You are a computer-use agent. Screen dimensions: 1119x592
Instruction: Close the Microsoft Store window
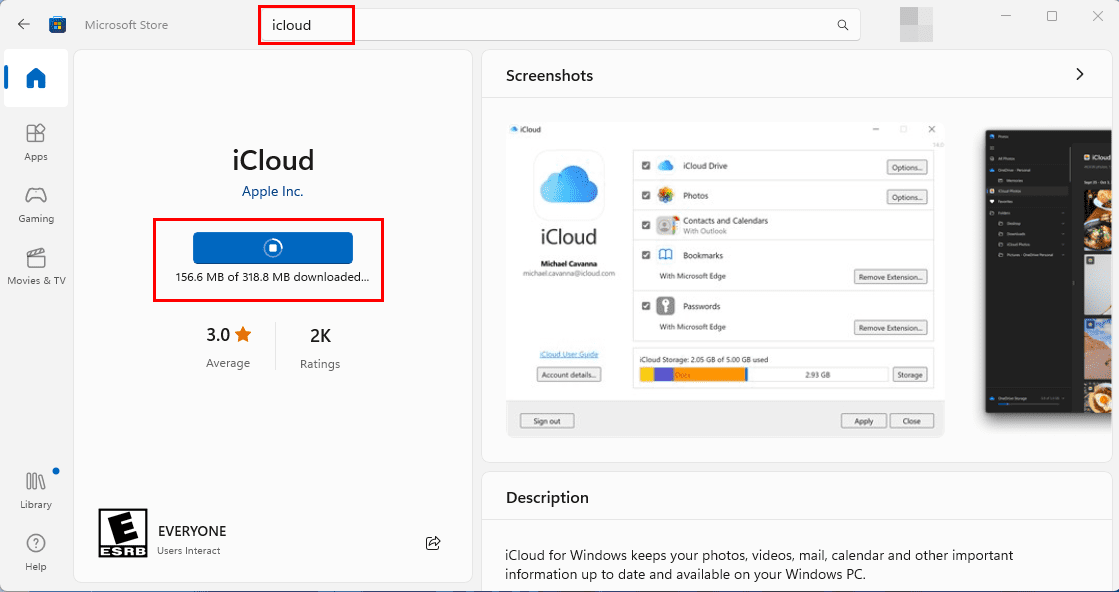click(x=1098, y=16)
